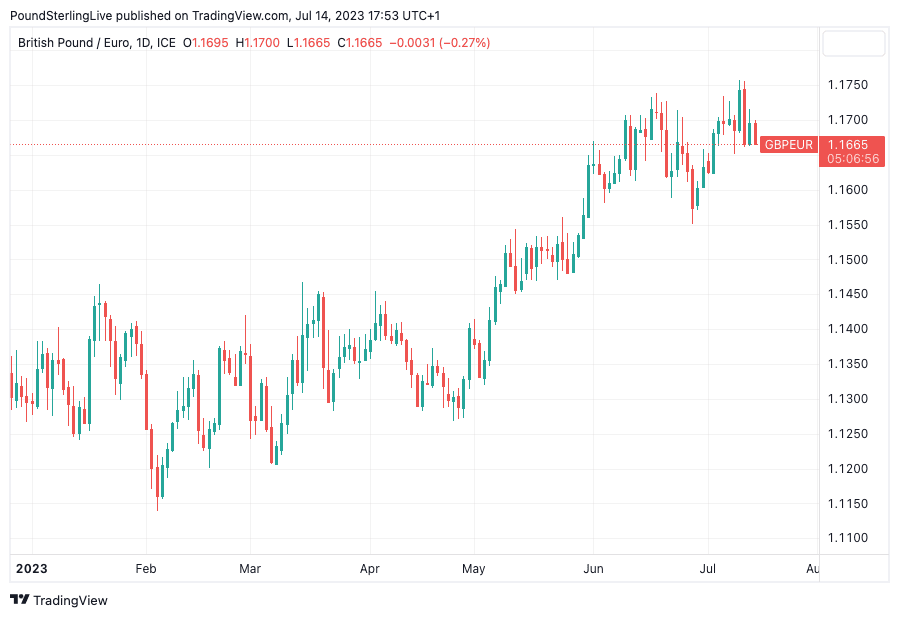
Task: Click the empty box above the price scale
Action: click(x=853, y=44)
